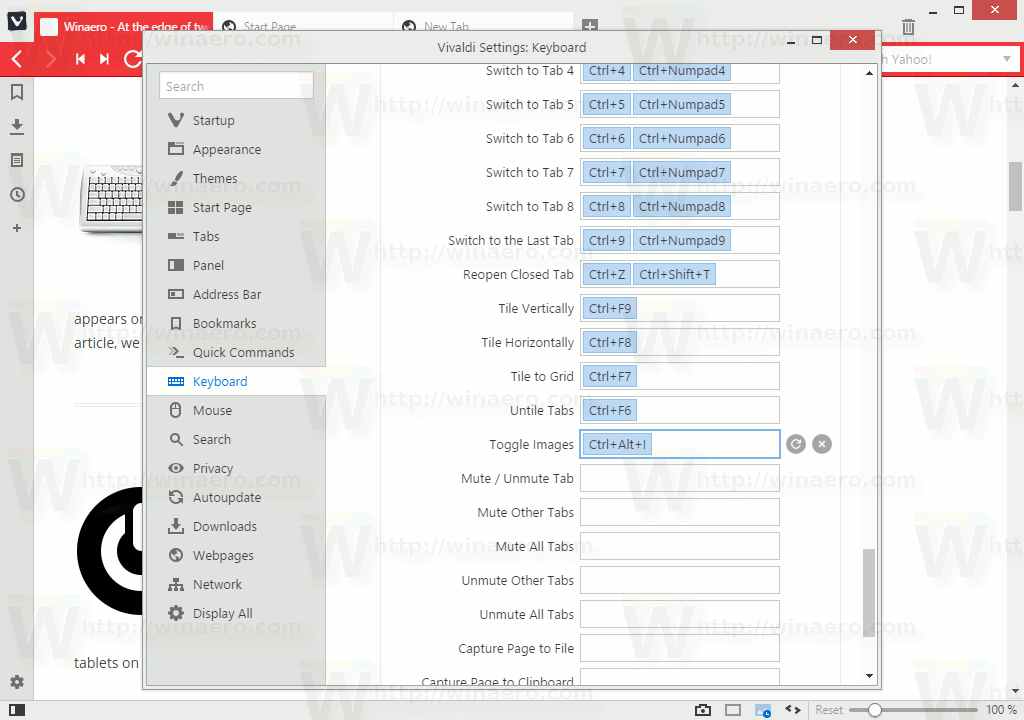This screenshot has width=1024, height=720.
Task: Open the Notes panel icon
Action: tap(16, 159)
